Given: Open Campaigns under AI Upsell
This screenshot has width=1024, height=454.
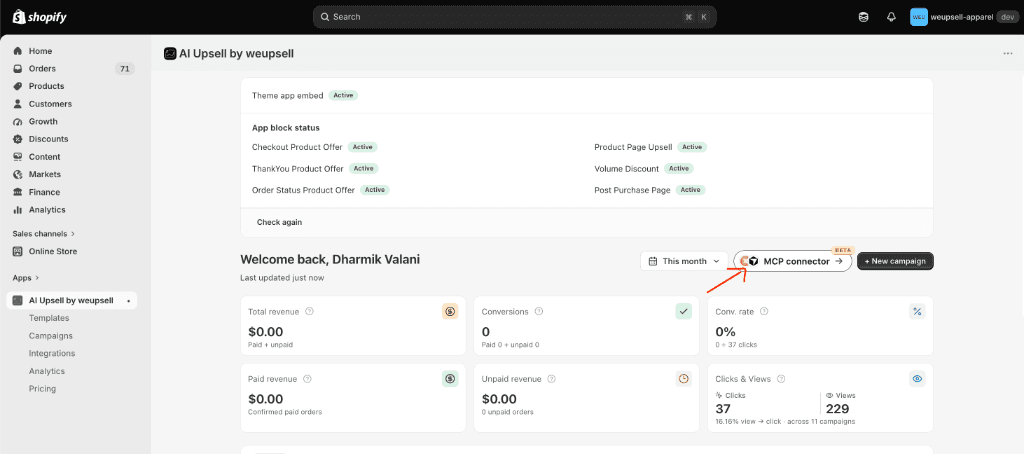Looking at the screenshot, I should coord(51,336).
